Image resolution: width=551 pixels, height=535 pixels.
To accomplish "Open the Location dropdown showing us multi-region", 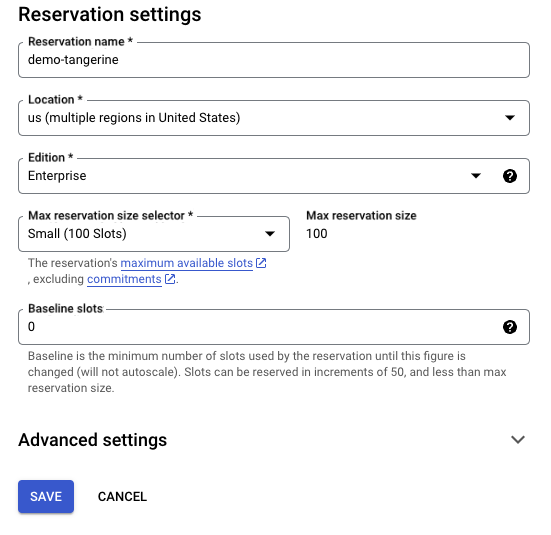I will (274, 118).
